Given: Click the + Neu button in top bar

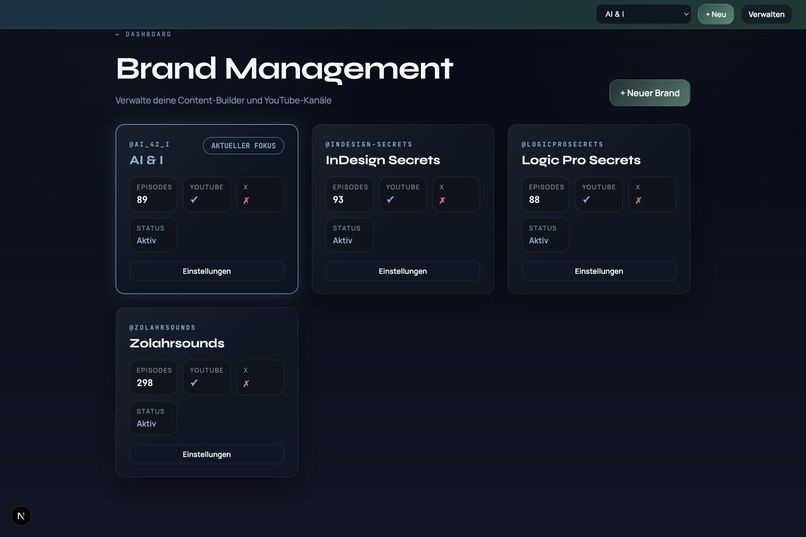Looking at the screenshot, I should coord(716,14).
